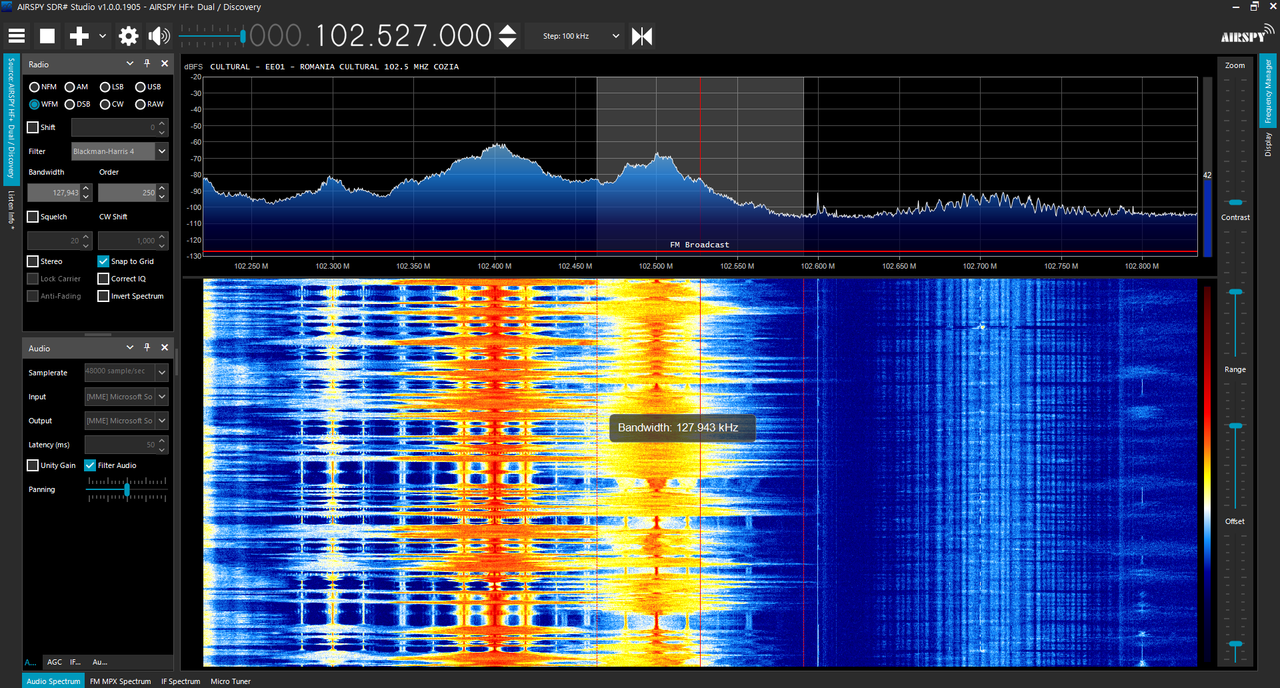
Task: Open the audio Output device dropdown
Action: pyautogui.click(x=127, y=421)
